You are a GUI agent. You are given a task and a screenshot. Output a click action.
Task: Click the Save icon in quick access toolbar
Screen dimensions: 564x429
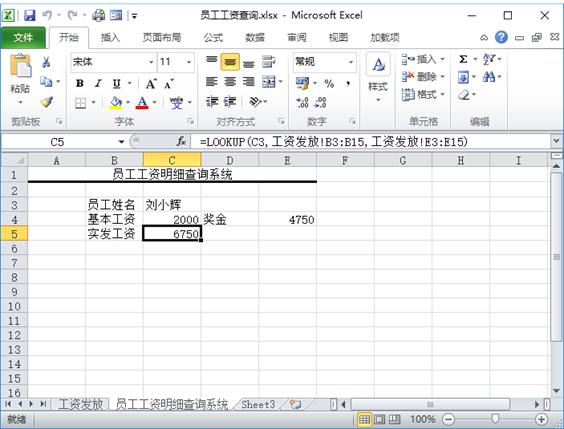tap(29, 15)
